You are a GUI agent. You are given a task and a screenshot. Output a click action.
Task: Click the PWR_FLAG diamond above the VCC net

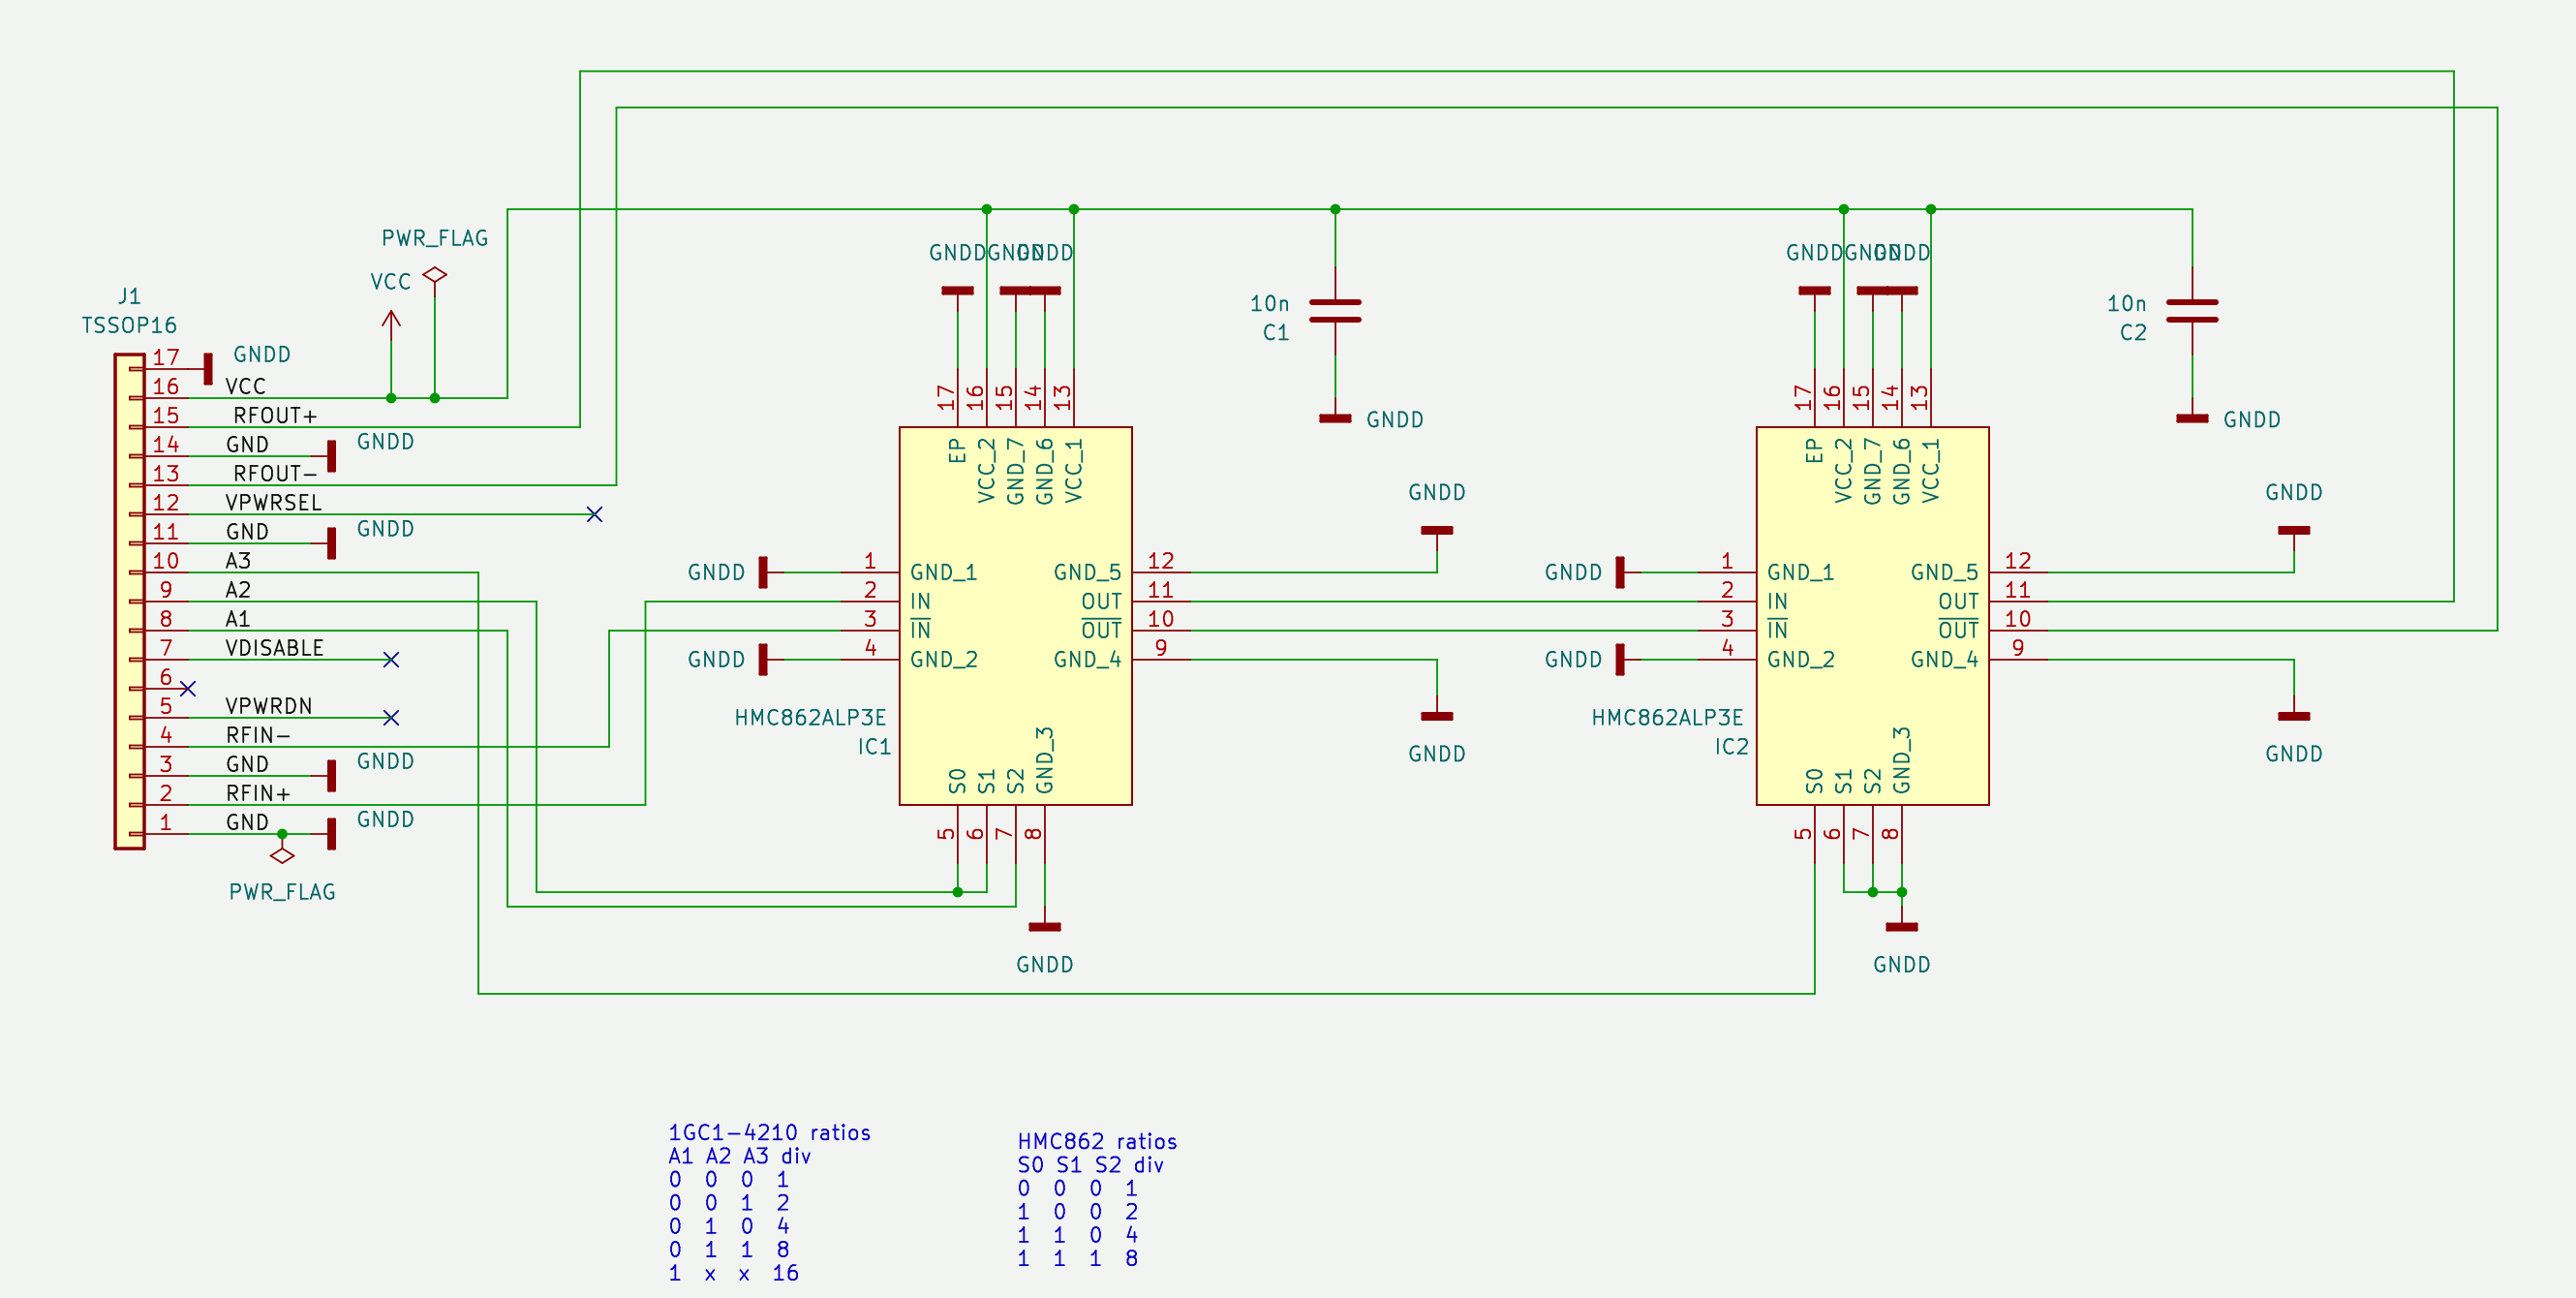click(435, 275)
